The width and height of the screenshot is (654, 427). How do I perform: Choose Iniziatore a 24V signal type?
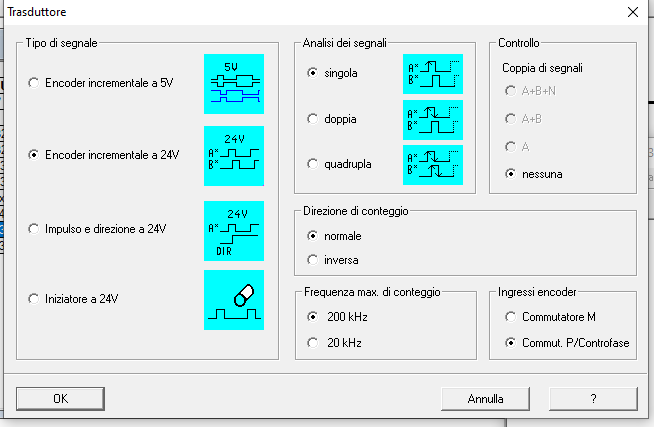[x=73, y=299]
